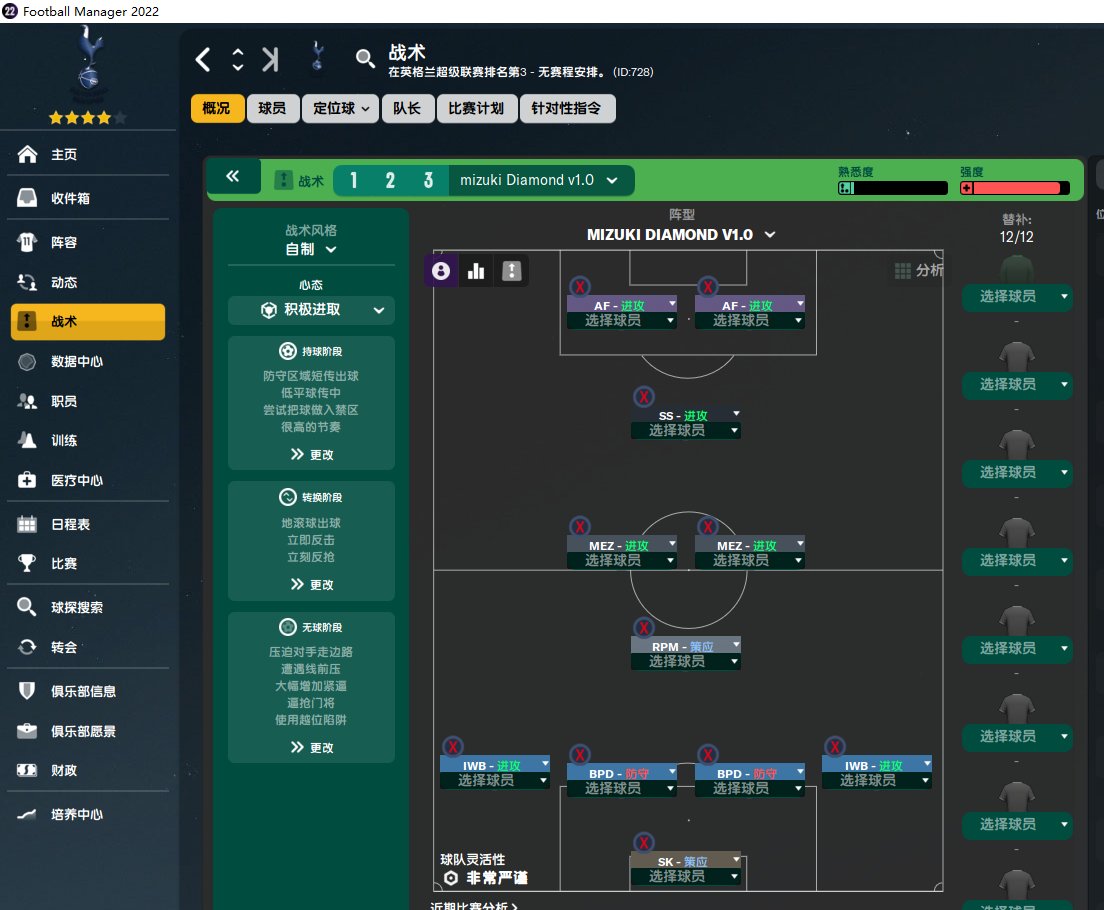1104x910 pixels.
Task: Select the 概况 overview tab
Action: [217, 108]
